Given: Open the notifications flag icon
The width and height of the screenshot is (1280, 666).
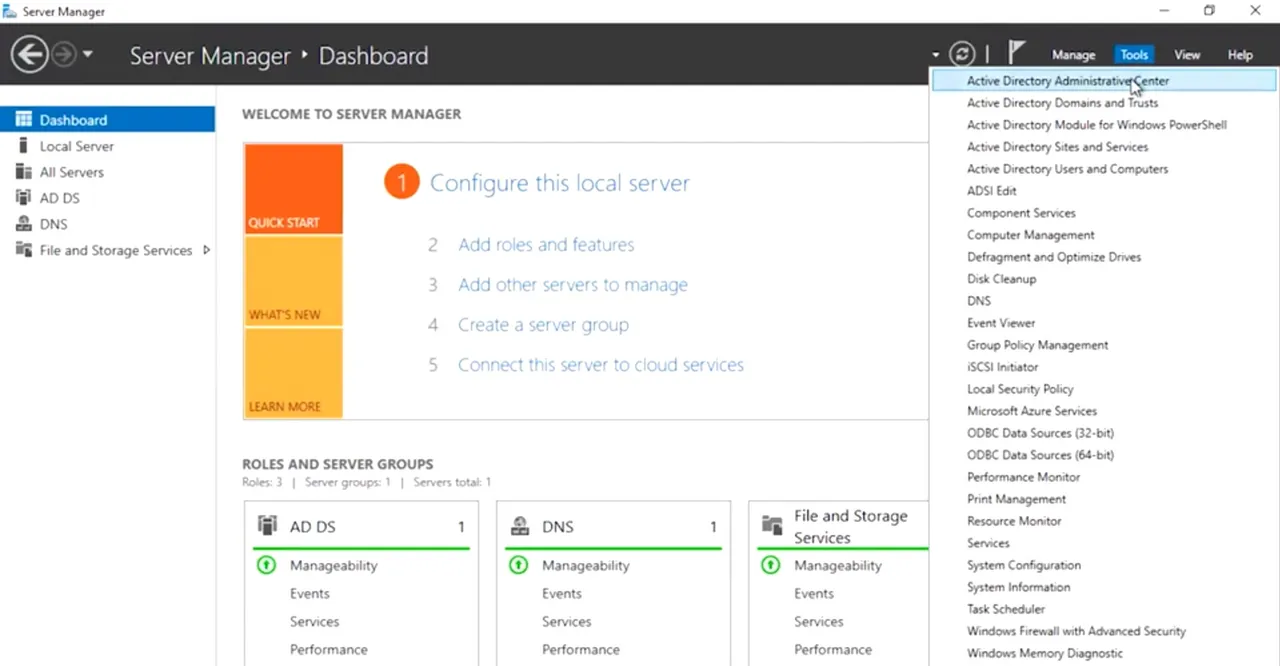Looking at the screenshot, I should point(1016,51).
